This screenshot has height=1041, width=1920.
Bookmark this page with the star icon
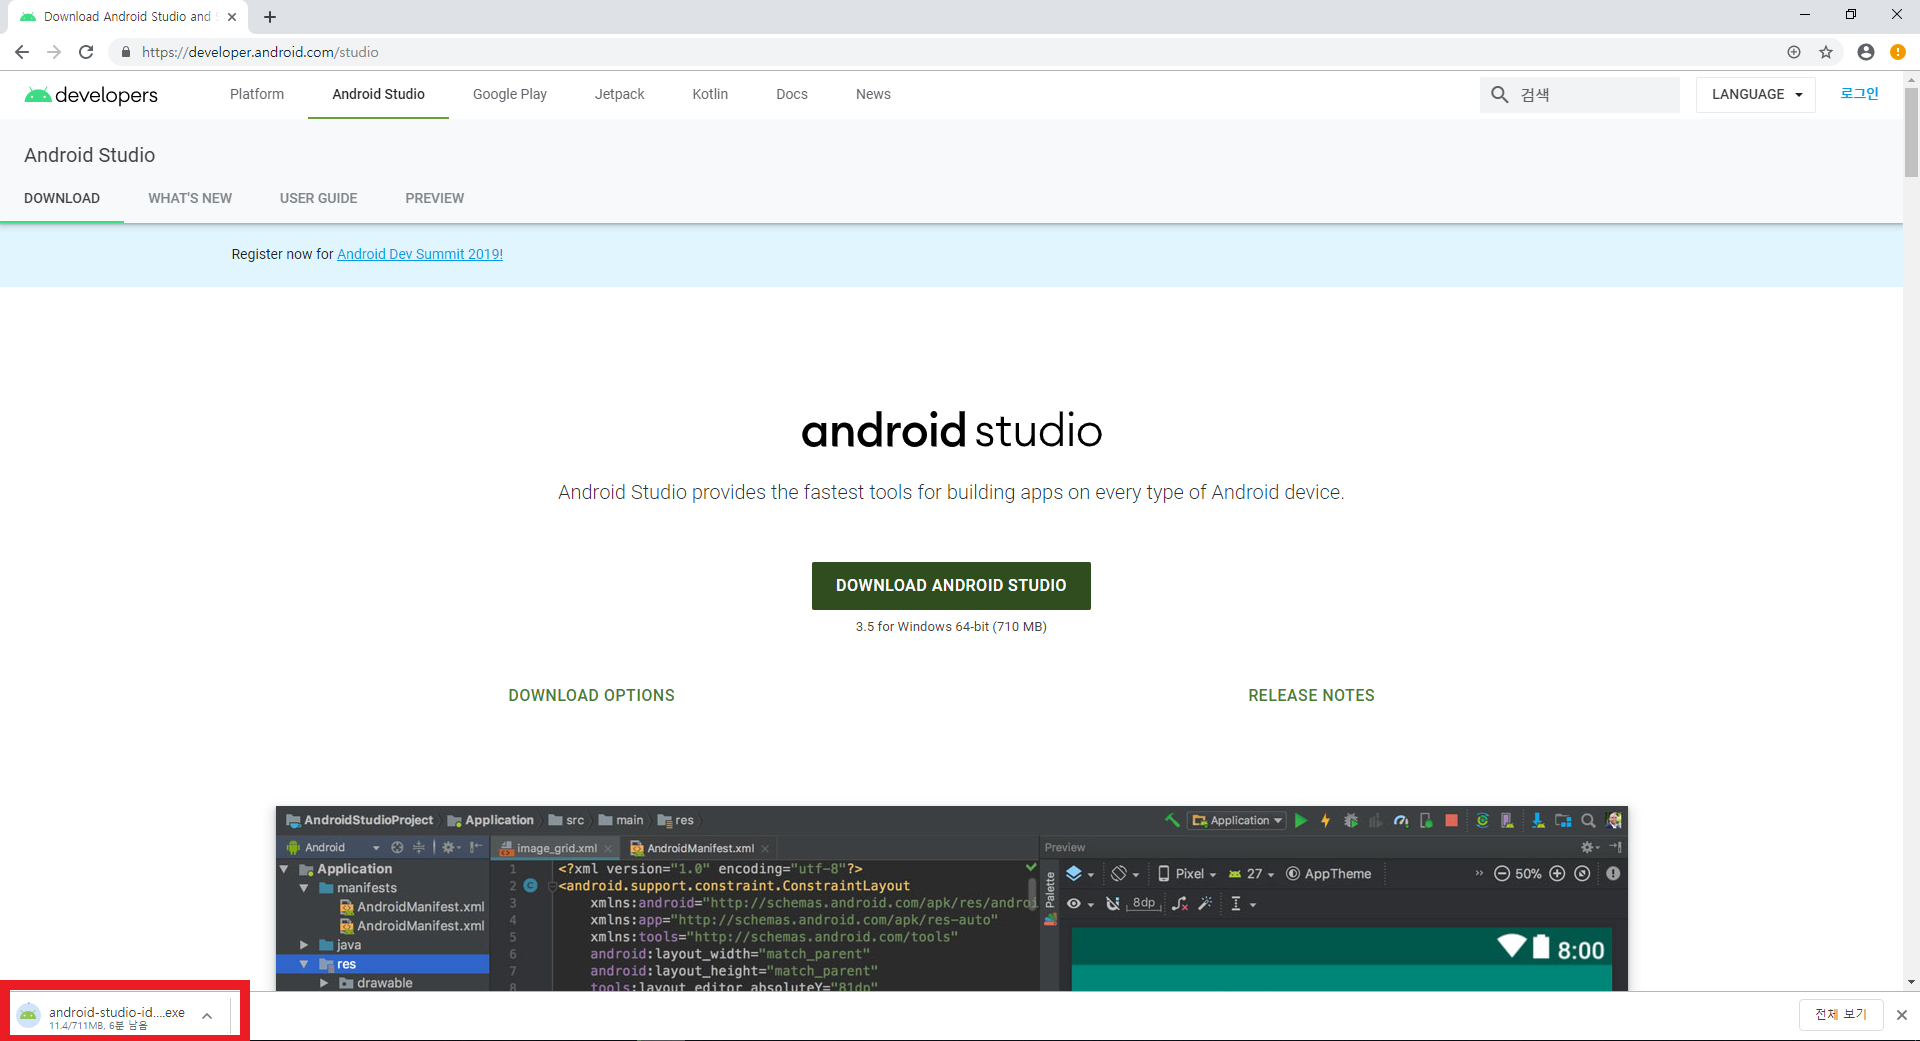coord(1826,52)
